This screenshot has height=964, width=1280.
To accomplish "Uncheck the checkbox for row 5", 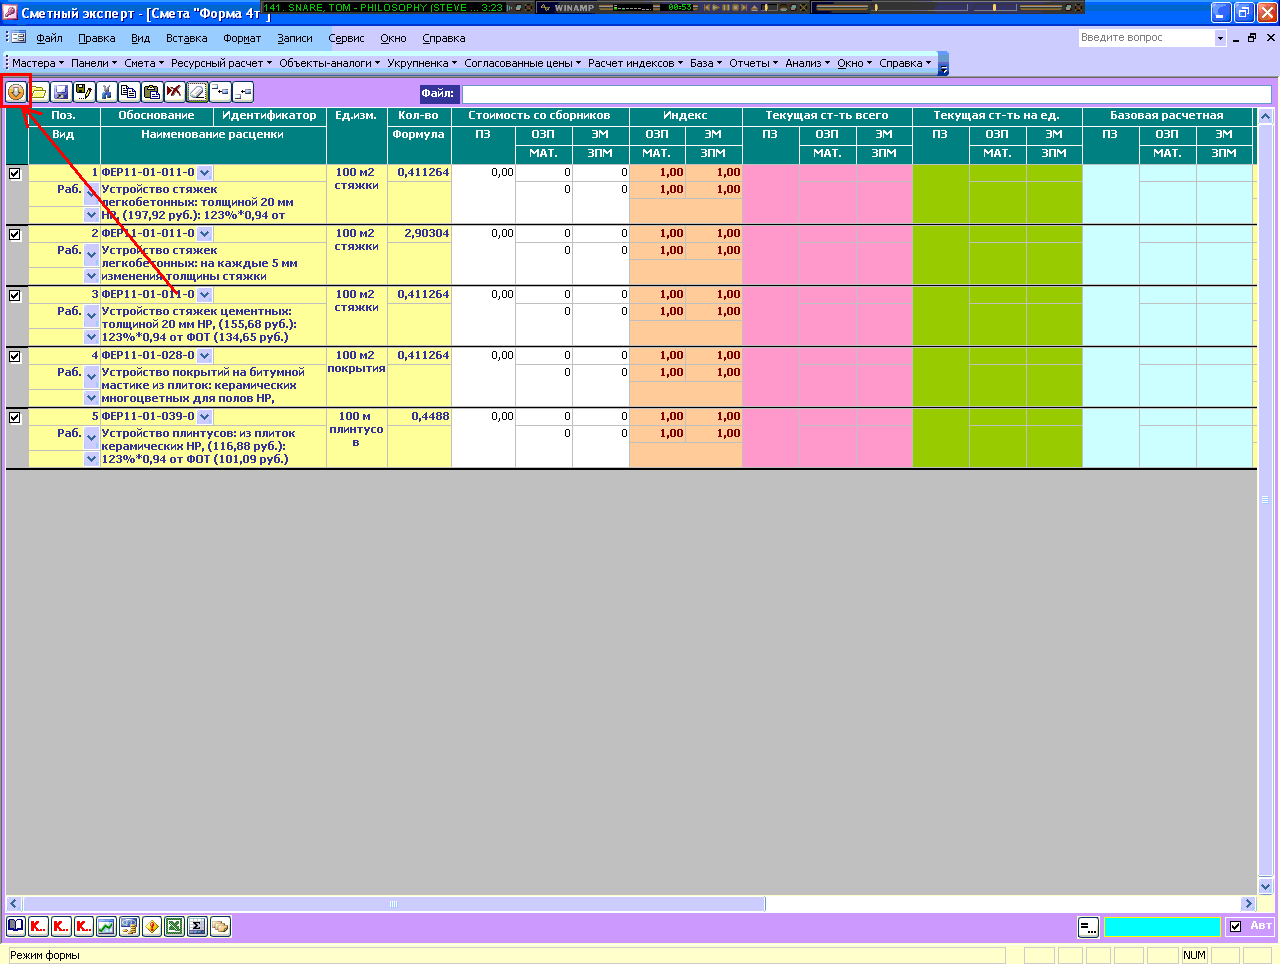I will (15, 417).
